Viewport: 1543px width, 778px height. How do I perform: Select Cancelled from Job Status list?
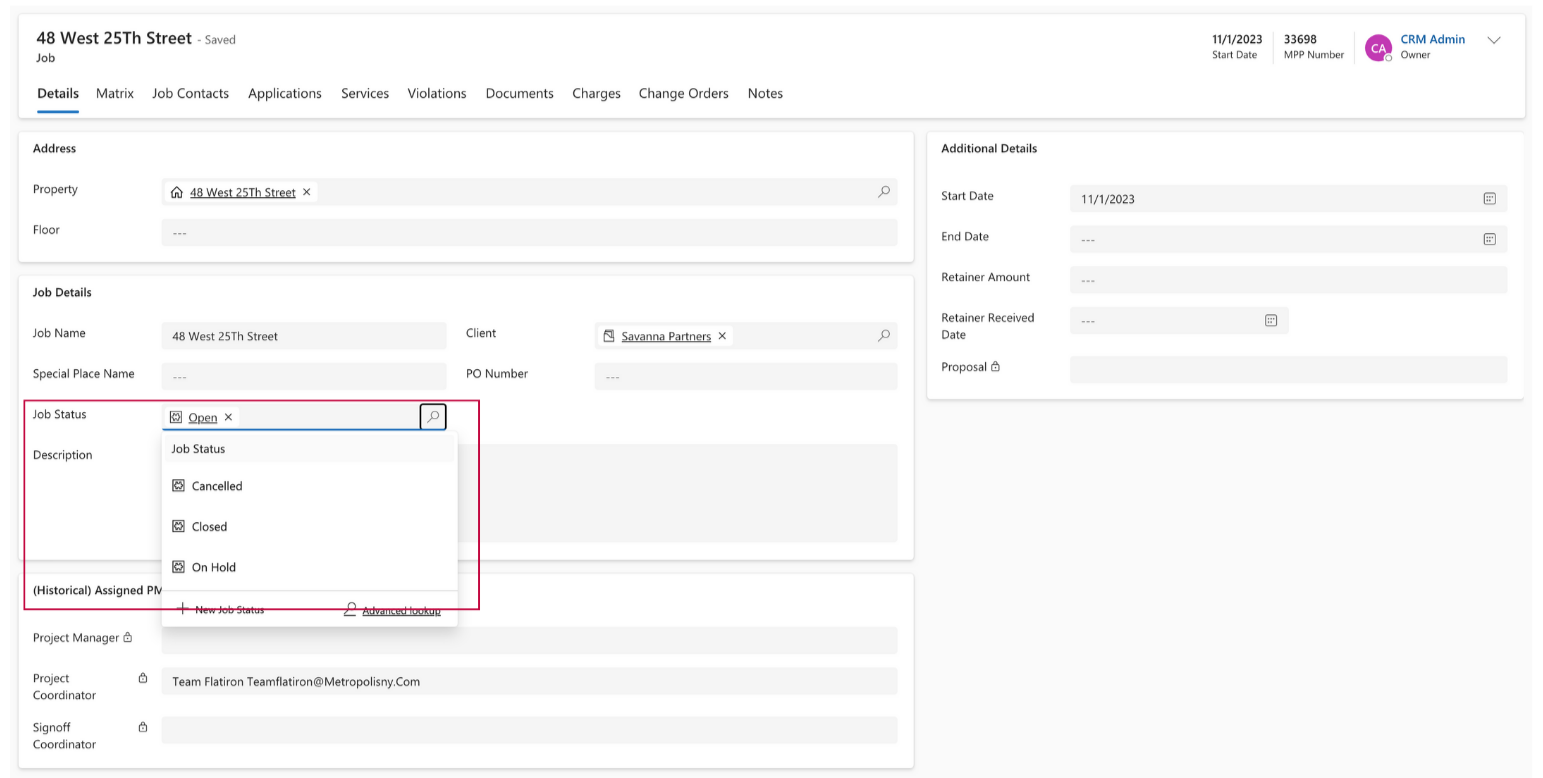coord(217,486)
